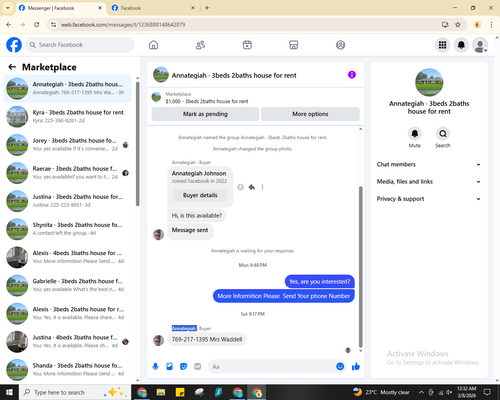Click Mark as pending button
Viewport: 500px width, 400px height.
tap(205, 114)
